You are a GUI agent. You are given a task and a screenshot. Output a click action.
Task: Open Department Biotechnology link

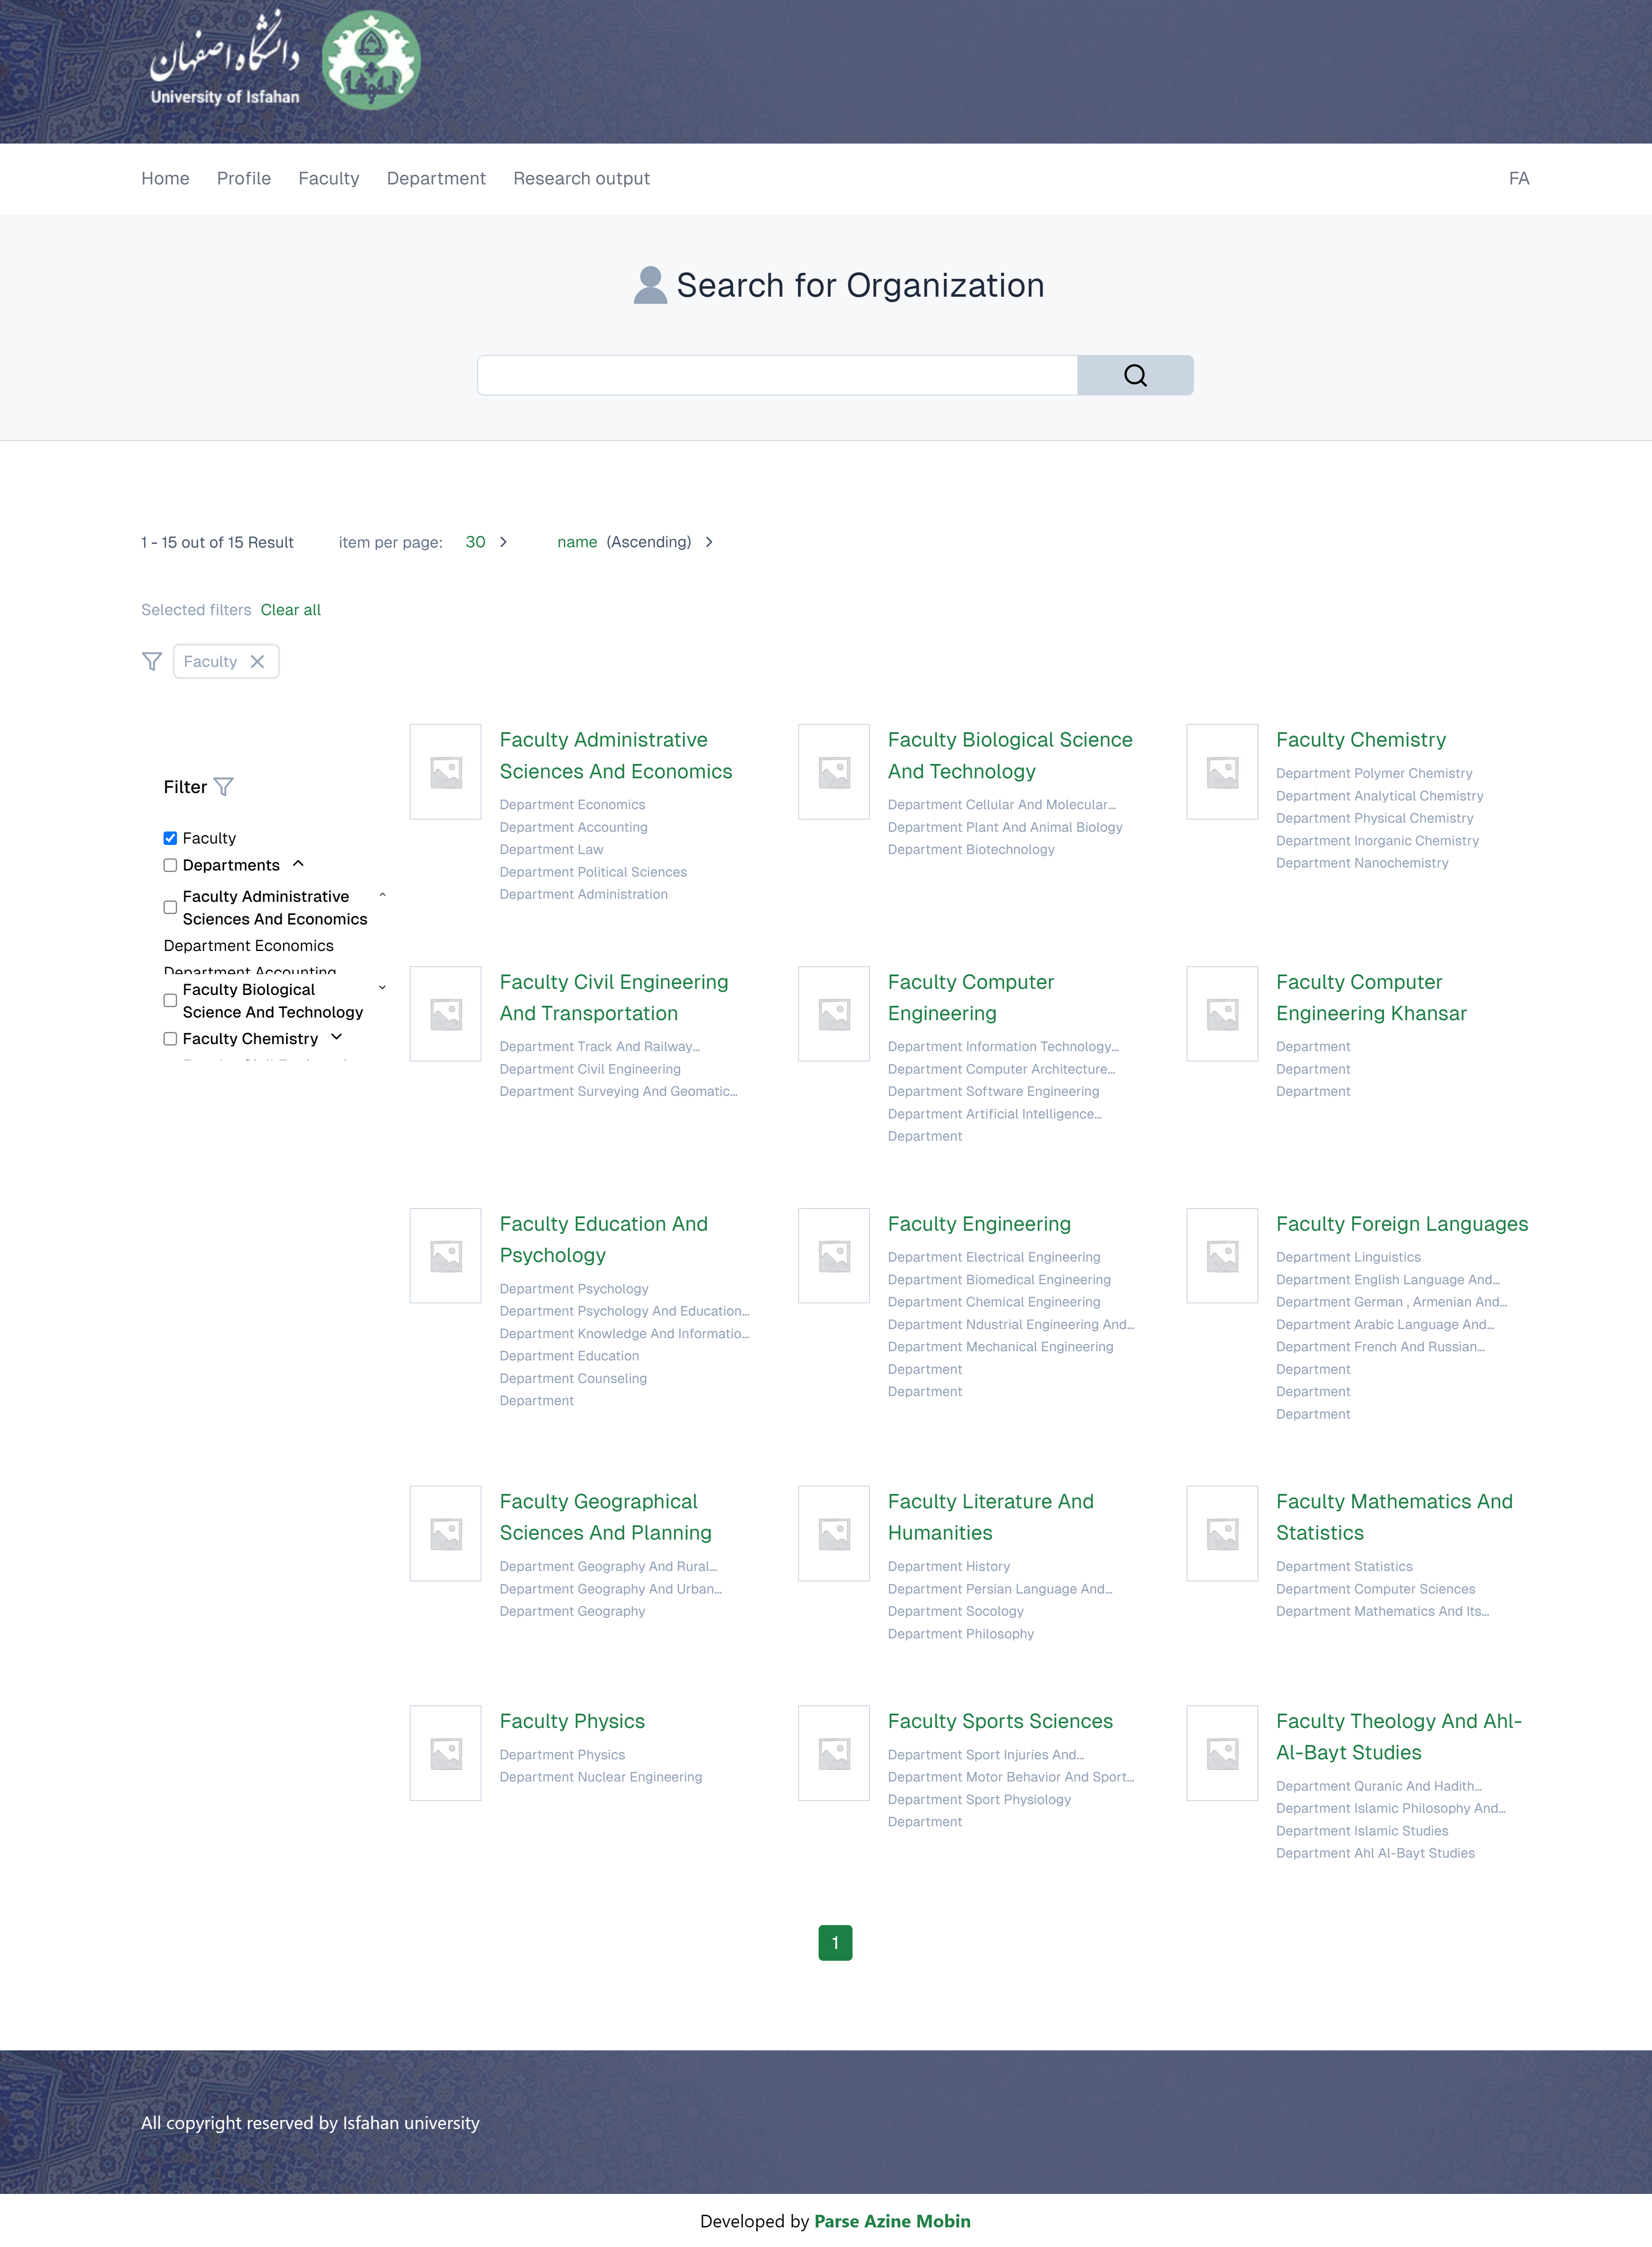971,849
